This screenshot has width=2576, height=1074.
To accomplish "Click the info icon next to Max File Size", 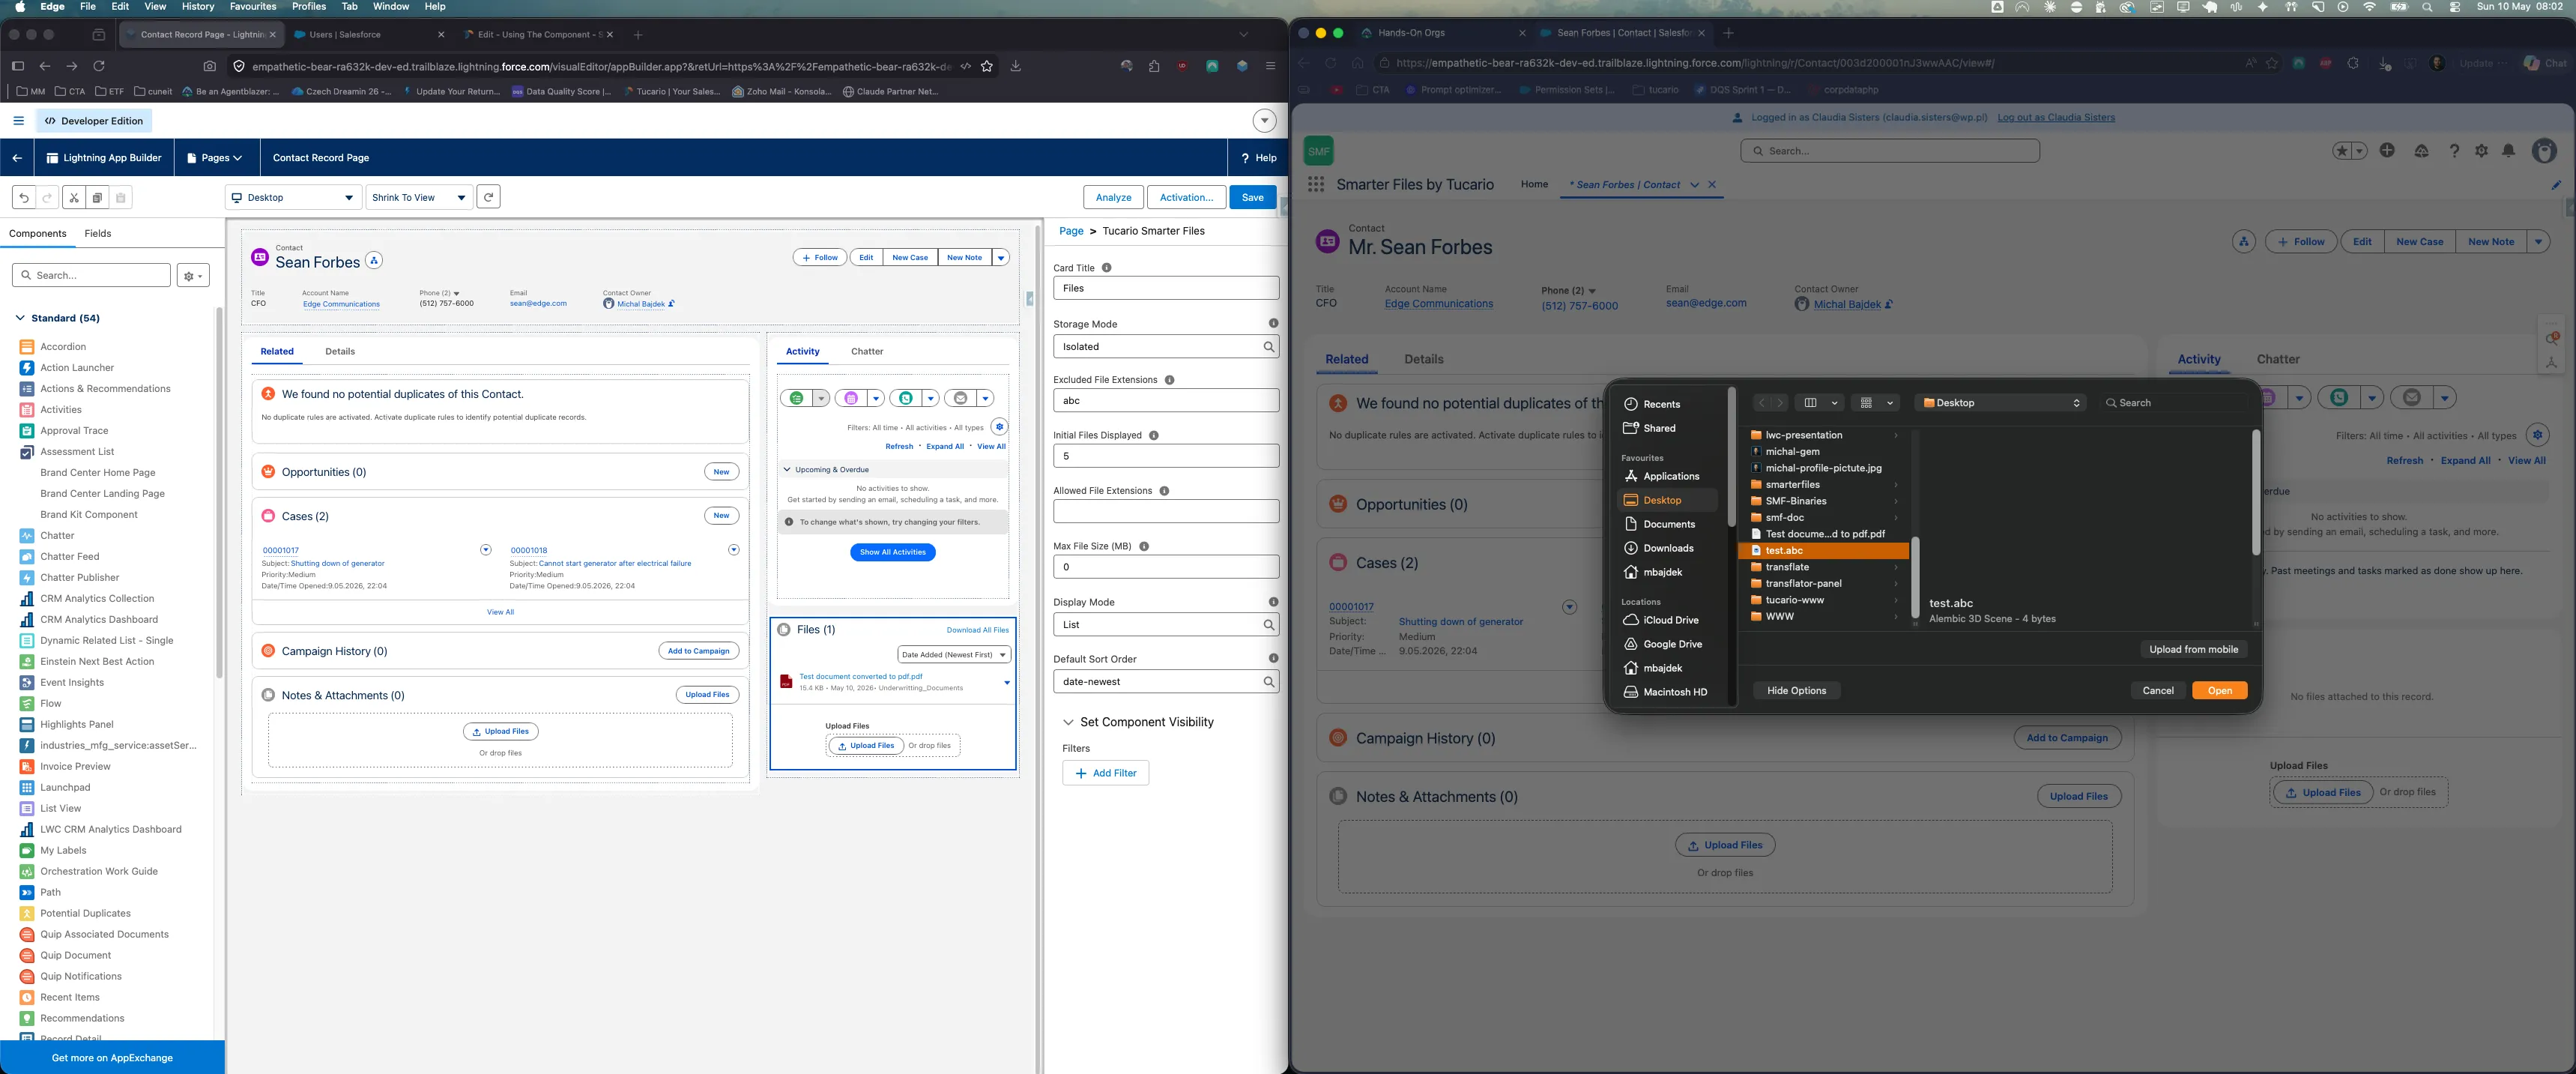I will [x=1144, y=546].
